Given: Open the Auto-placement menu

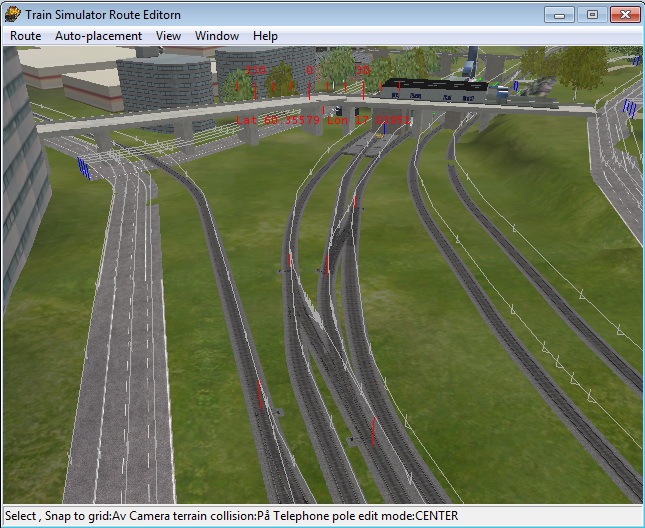Looking at the screenshot, I should click(x=98, y=36).
